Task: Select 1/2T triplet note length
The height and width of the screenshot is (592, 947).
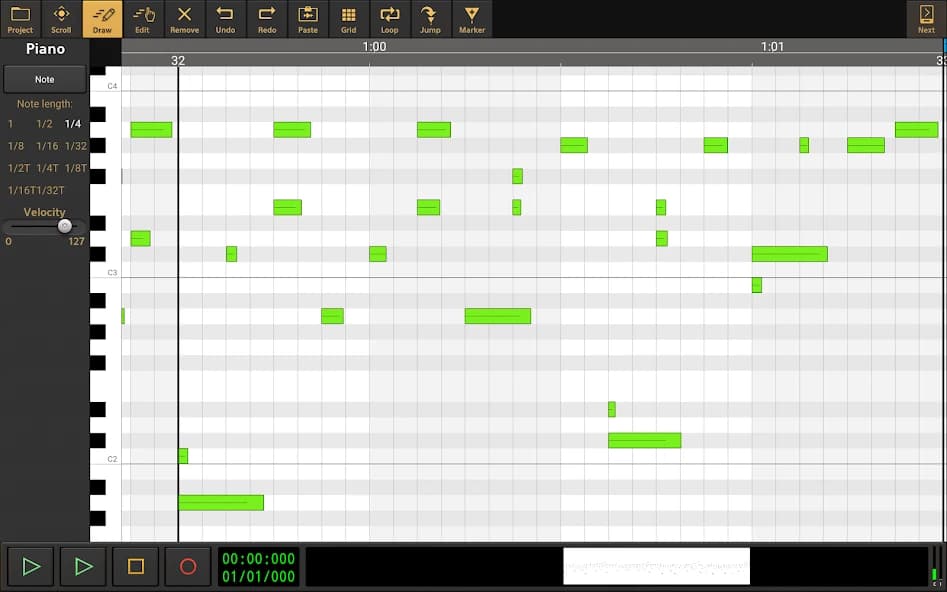Action: coord(17,167)
